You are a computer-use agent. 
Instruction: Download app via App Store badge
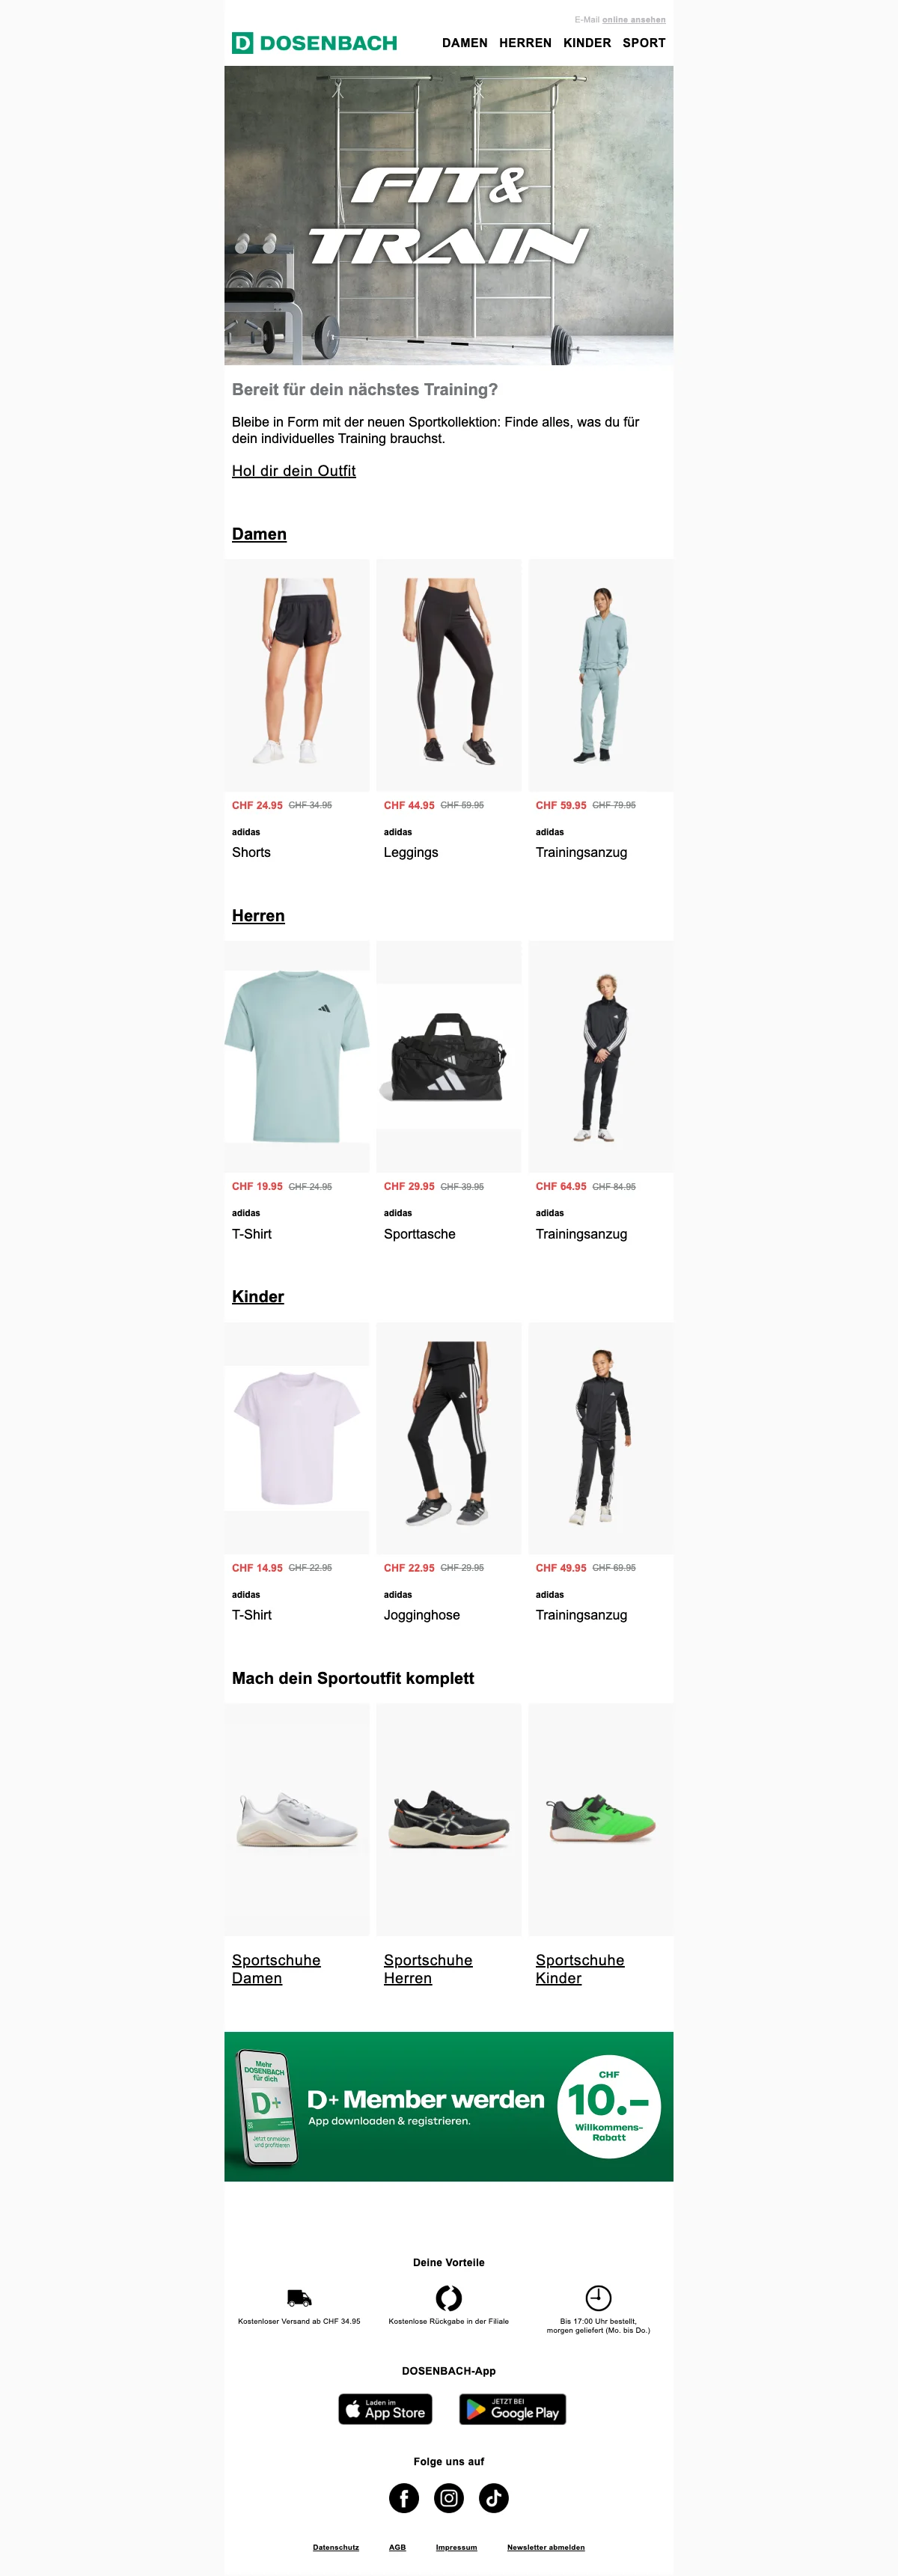click(x=386, y=2409)
